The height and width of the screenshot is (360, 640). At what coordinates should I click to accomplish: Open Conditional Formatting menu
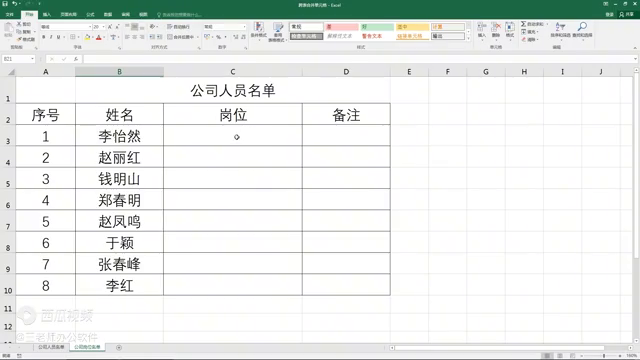coord(258,31)
